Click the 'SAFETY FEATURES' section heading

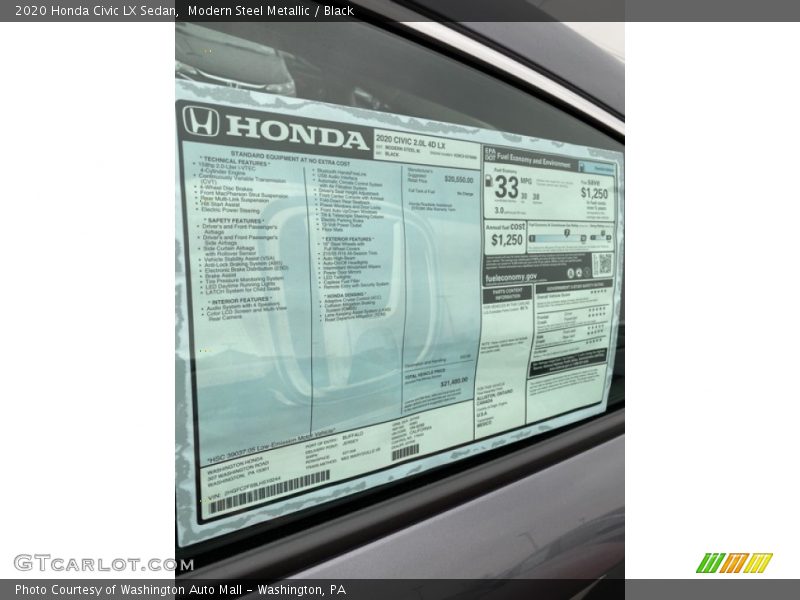tap(234, 221)
